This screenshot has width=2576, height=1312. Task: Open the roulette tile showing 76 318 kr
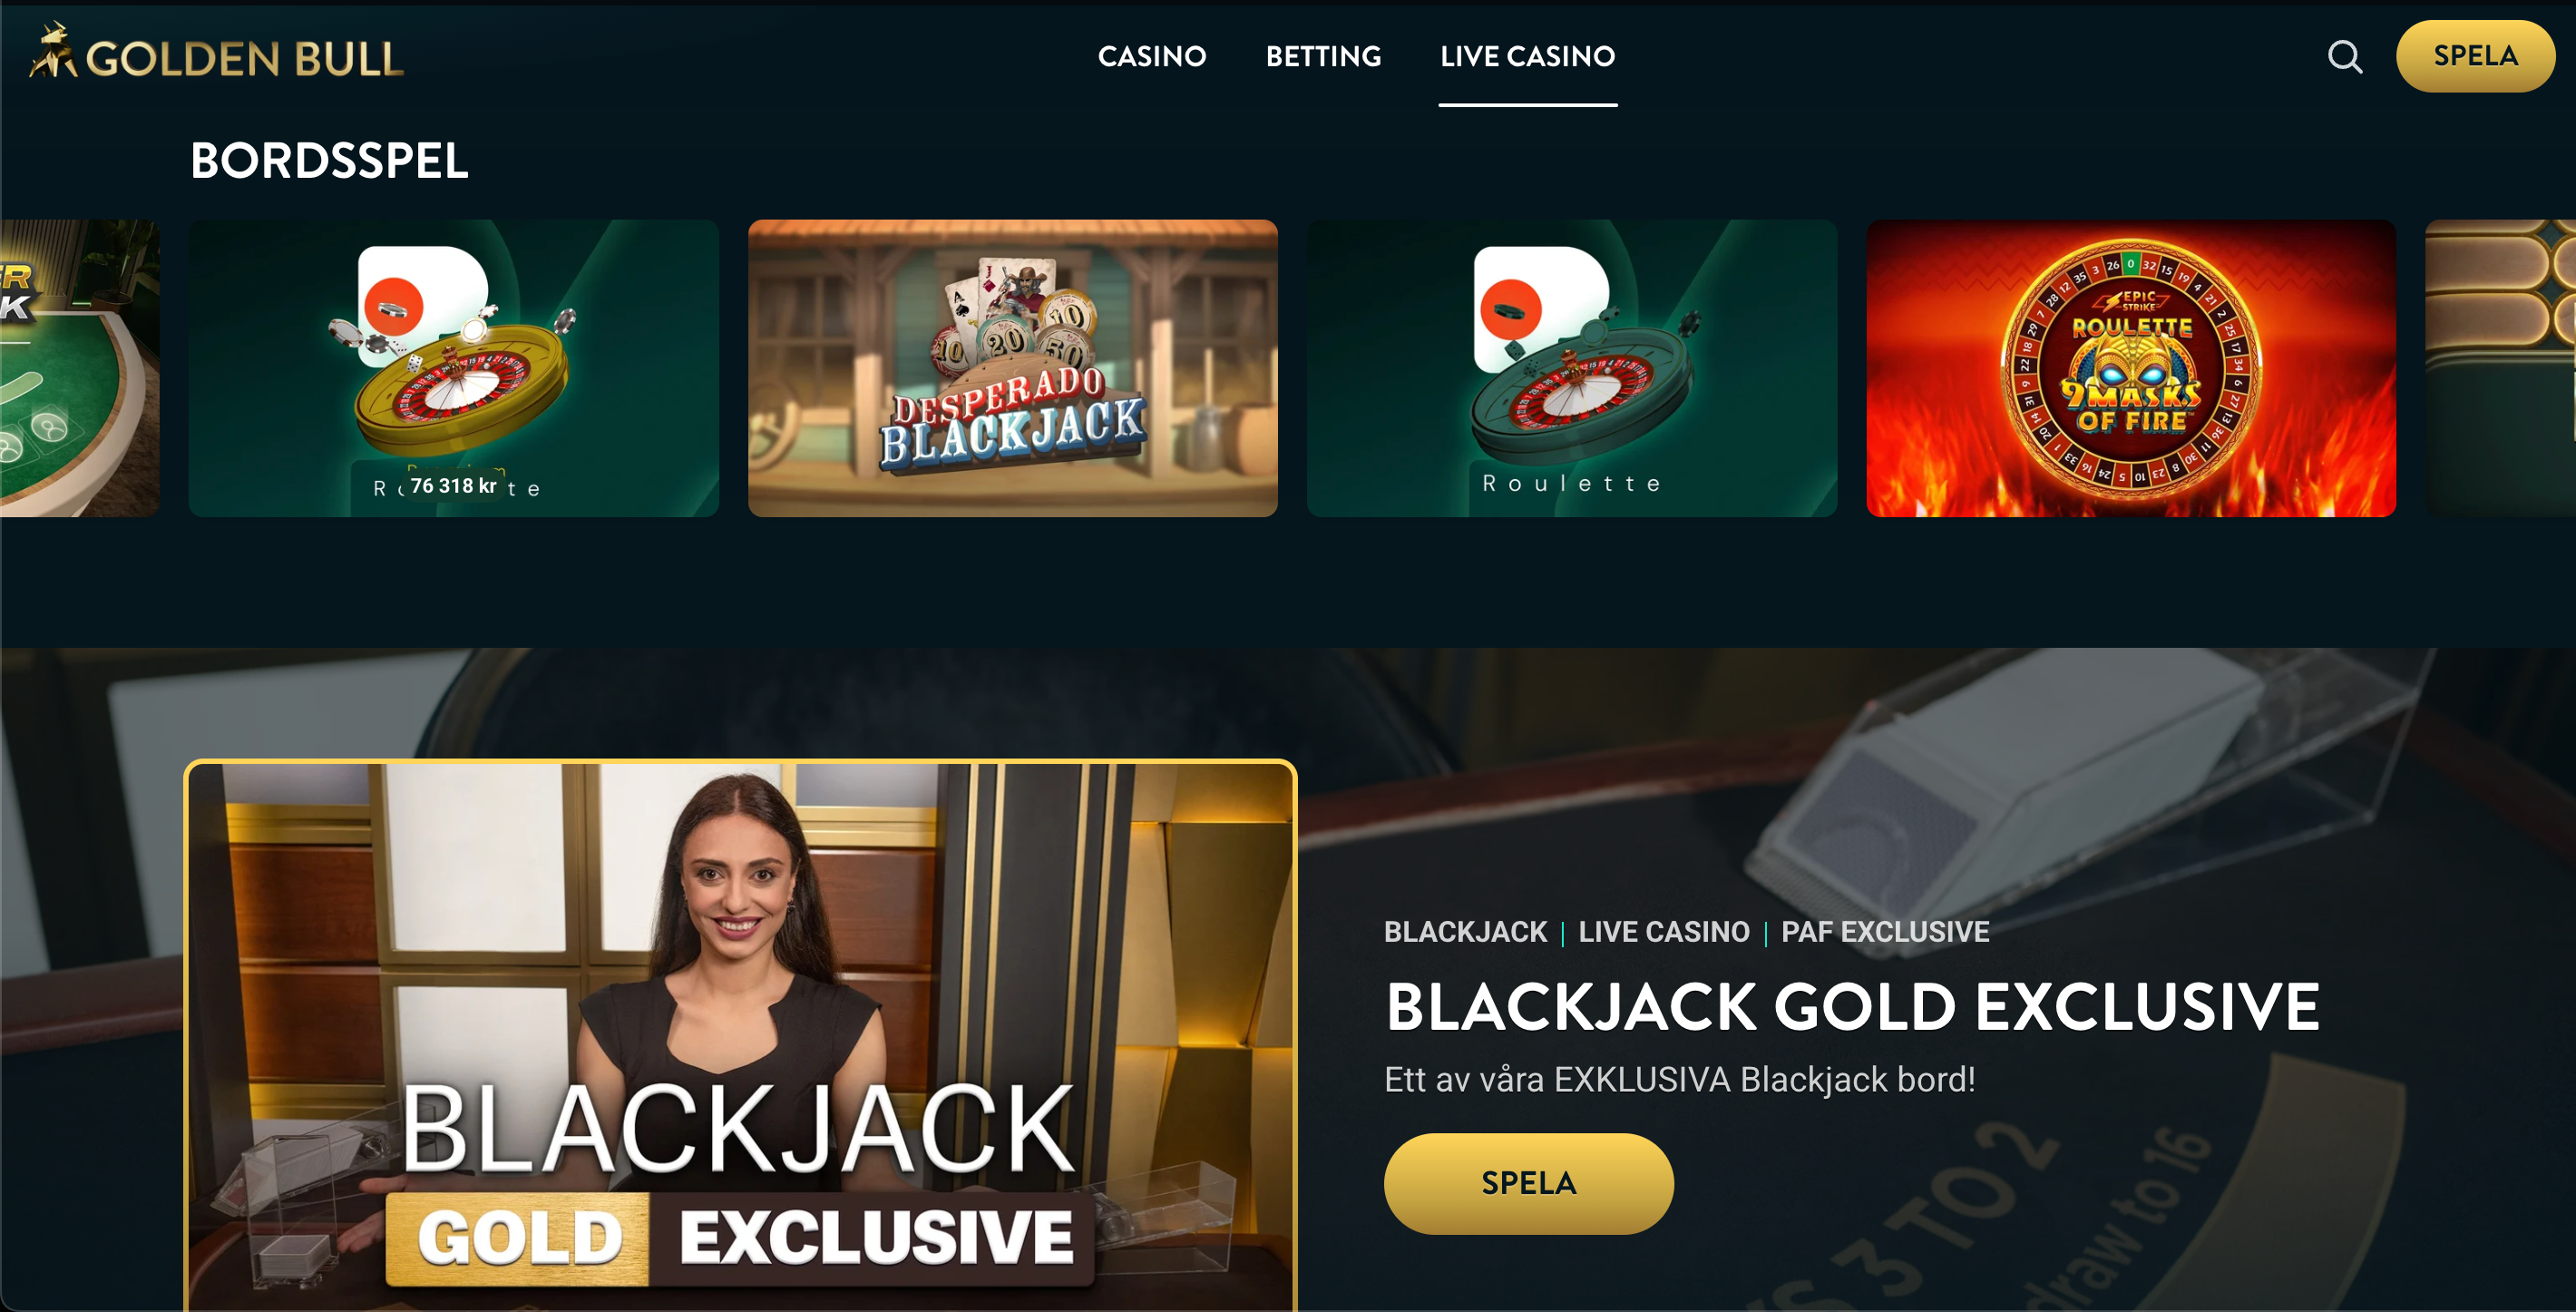[453, 368]
